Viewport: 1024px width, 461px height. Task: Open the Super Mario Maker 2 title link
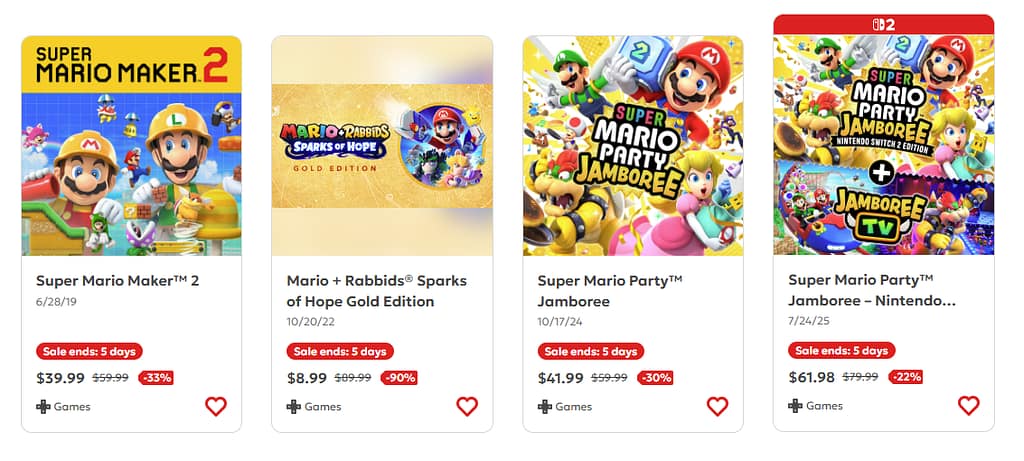(118, 281)
